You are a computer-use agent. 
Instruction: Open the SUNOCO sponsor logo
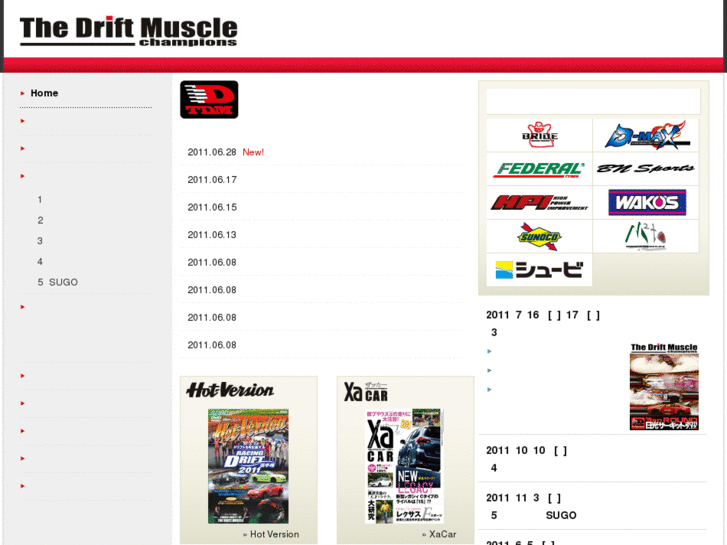[x=539, y=237]
